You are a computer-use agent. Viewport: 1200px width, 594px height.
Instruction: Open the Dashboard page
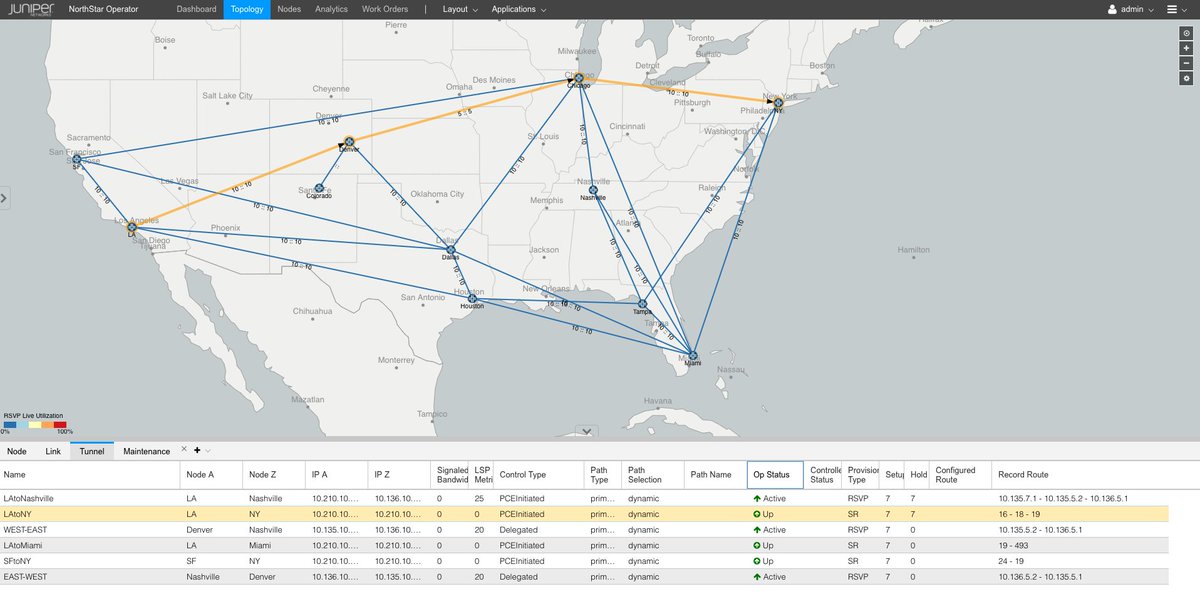[x=196, y=9]
